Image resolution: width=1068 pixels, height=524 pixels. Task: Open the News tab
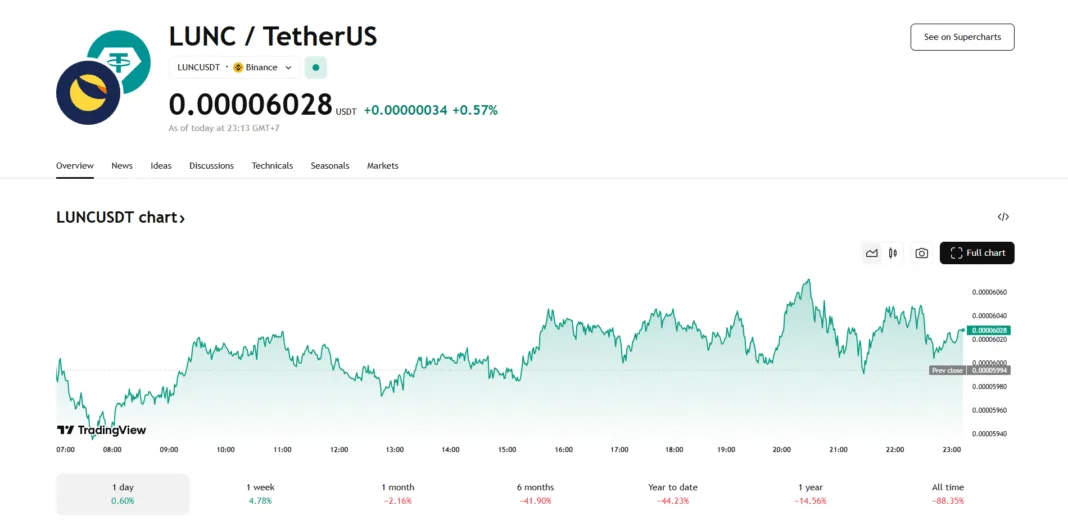coord(122,166)
